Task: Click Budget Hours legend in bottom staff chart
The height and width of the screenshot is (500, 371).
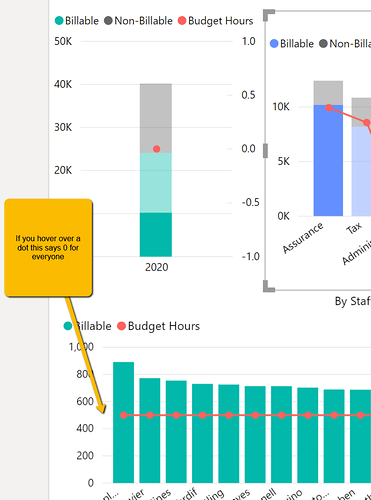Action: click(159, 326)
